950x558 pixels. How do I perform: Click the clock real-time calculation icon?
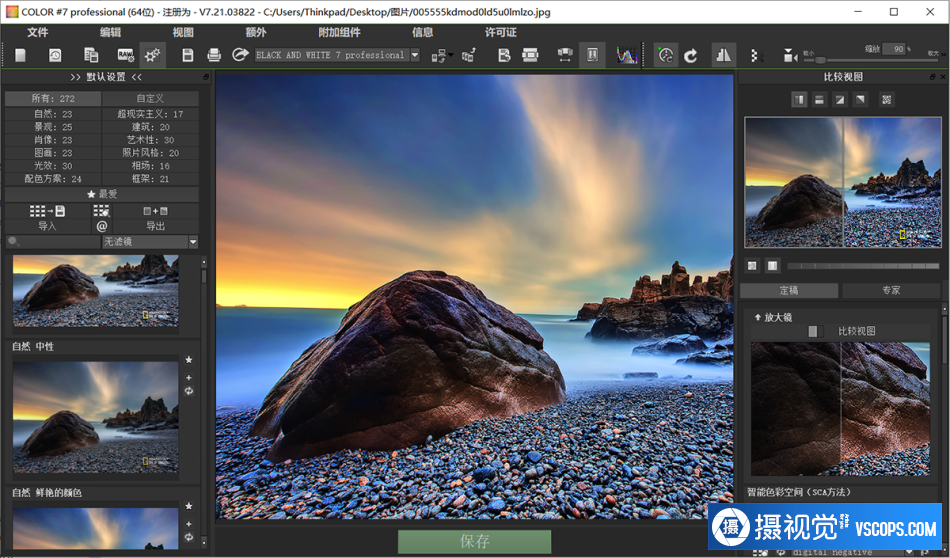point(665,55)
